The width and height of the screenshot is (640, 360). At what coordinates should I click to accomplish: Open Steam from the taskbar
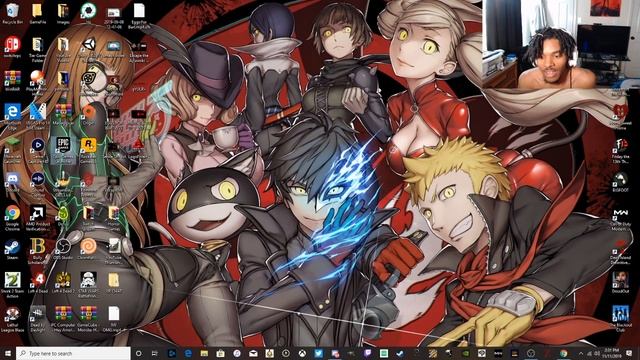tap(400, 353)
